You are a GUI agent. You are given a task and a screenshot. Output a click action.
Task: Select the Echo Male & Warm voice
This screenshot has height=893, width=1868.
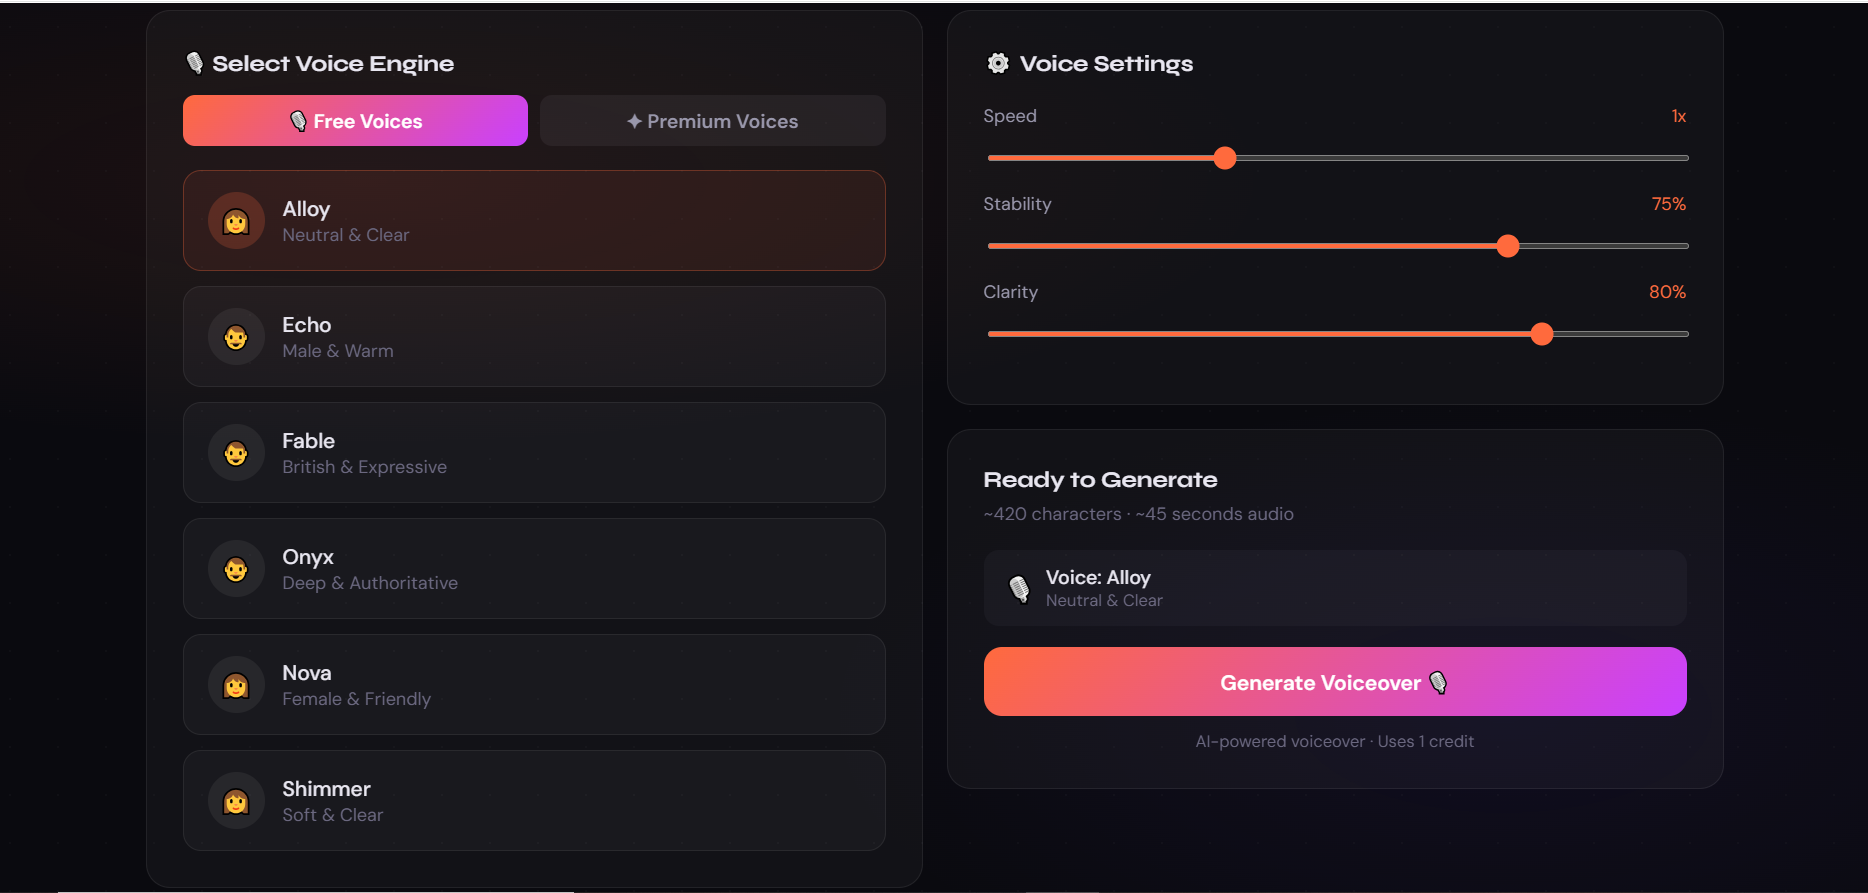[x=534, y=336]
